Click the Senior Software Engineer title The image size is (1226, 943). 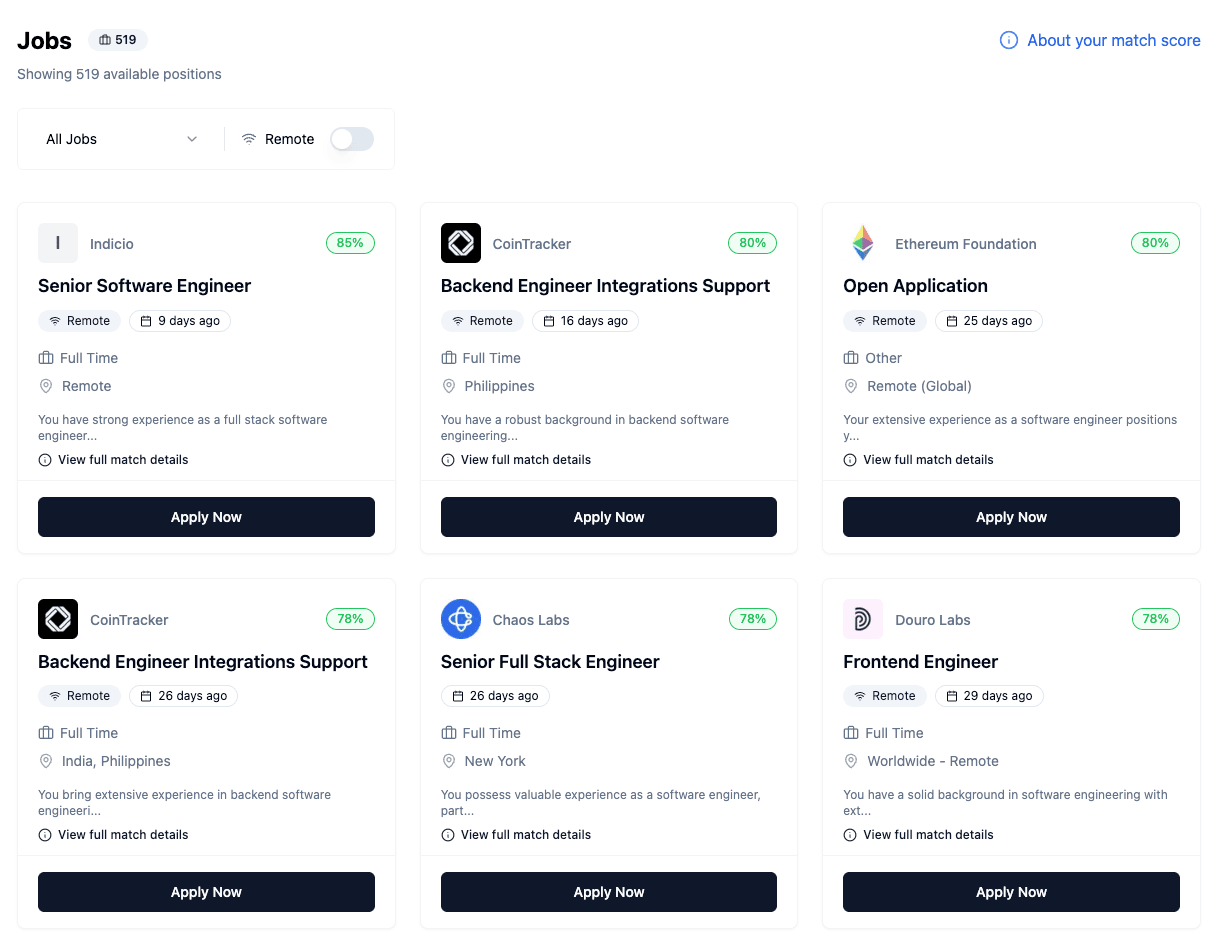(x=145, y=286)
